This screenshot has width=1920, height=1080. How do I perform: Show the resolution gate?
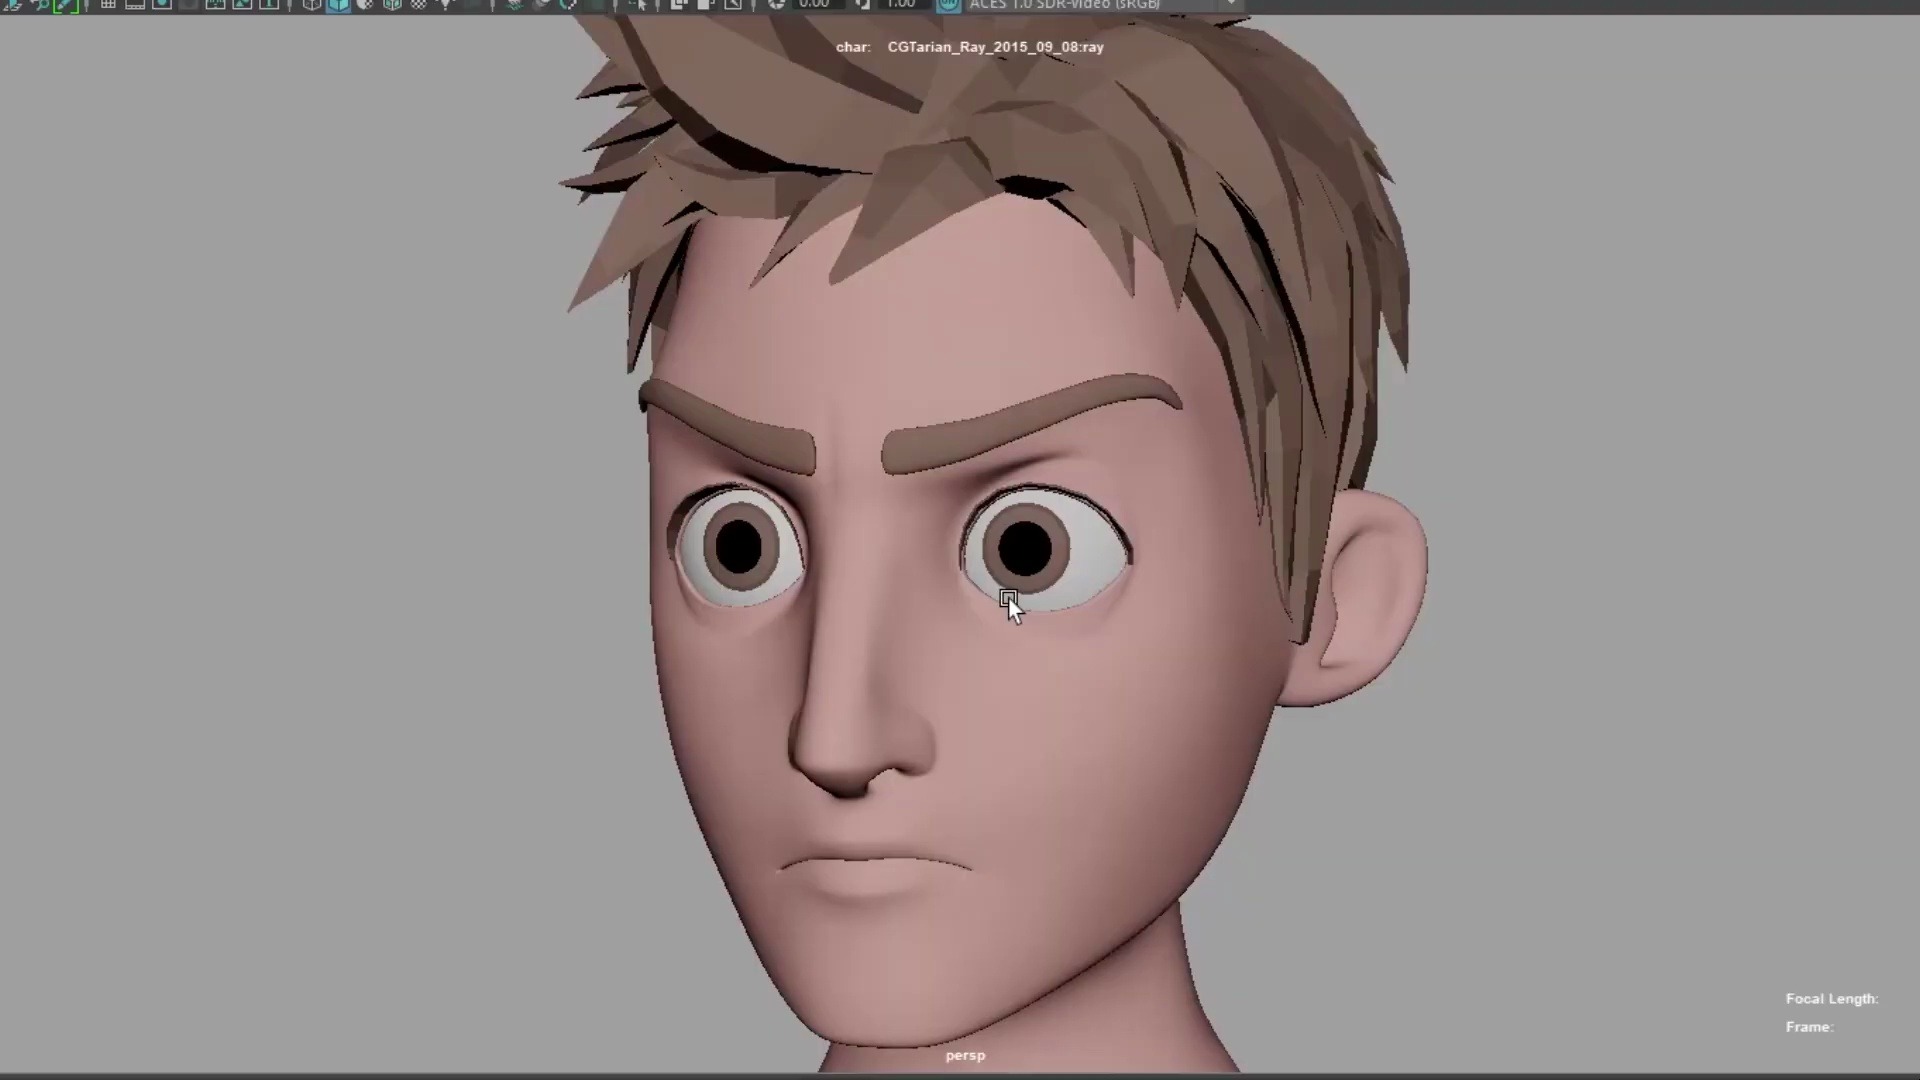pos(161,6)
